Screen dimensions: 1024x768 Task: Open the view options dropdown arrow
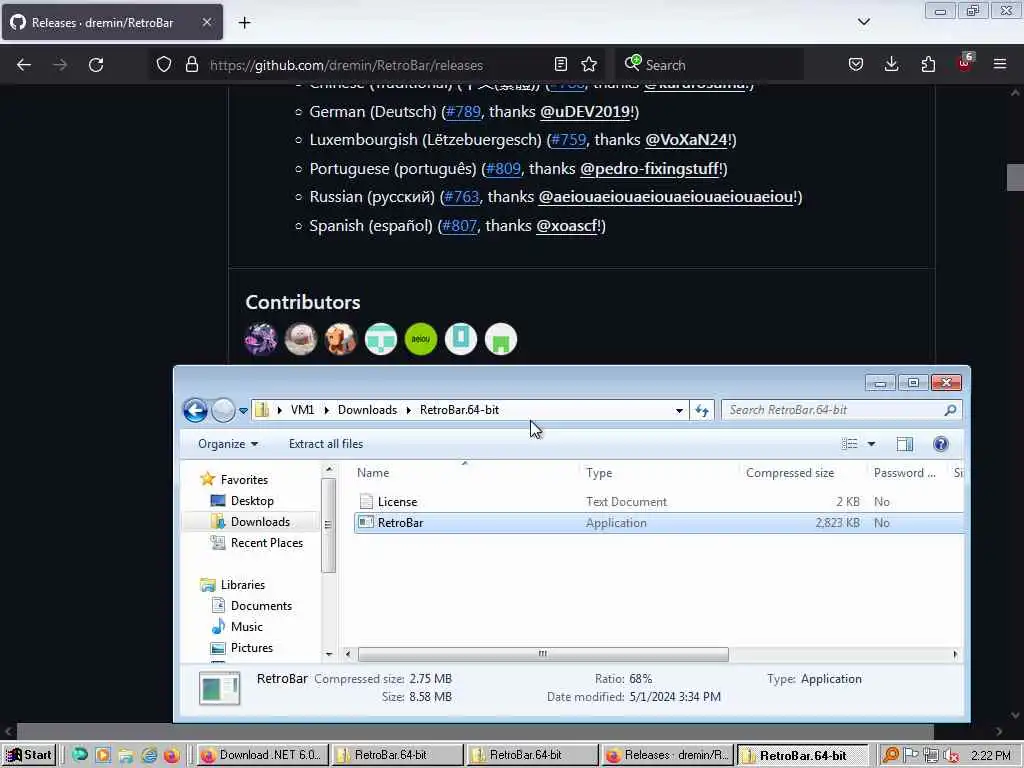coord(871,444)
